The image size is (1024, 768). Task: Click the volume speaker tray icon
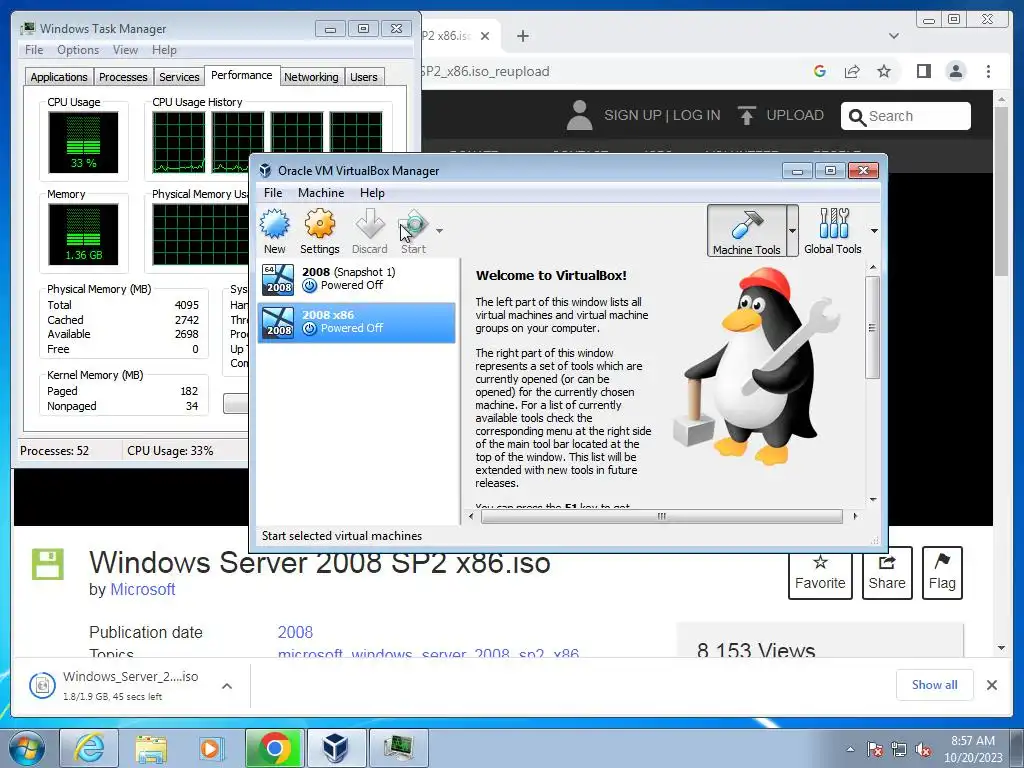(x=923, y=749)
